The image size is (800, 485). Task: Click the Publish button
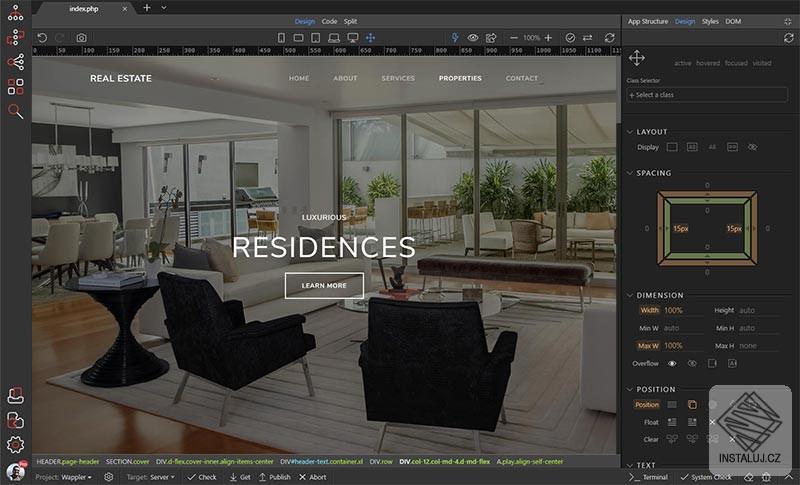(274, 477)
